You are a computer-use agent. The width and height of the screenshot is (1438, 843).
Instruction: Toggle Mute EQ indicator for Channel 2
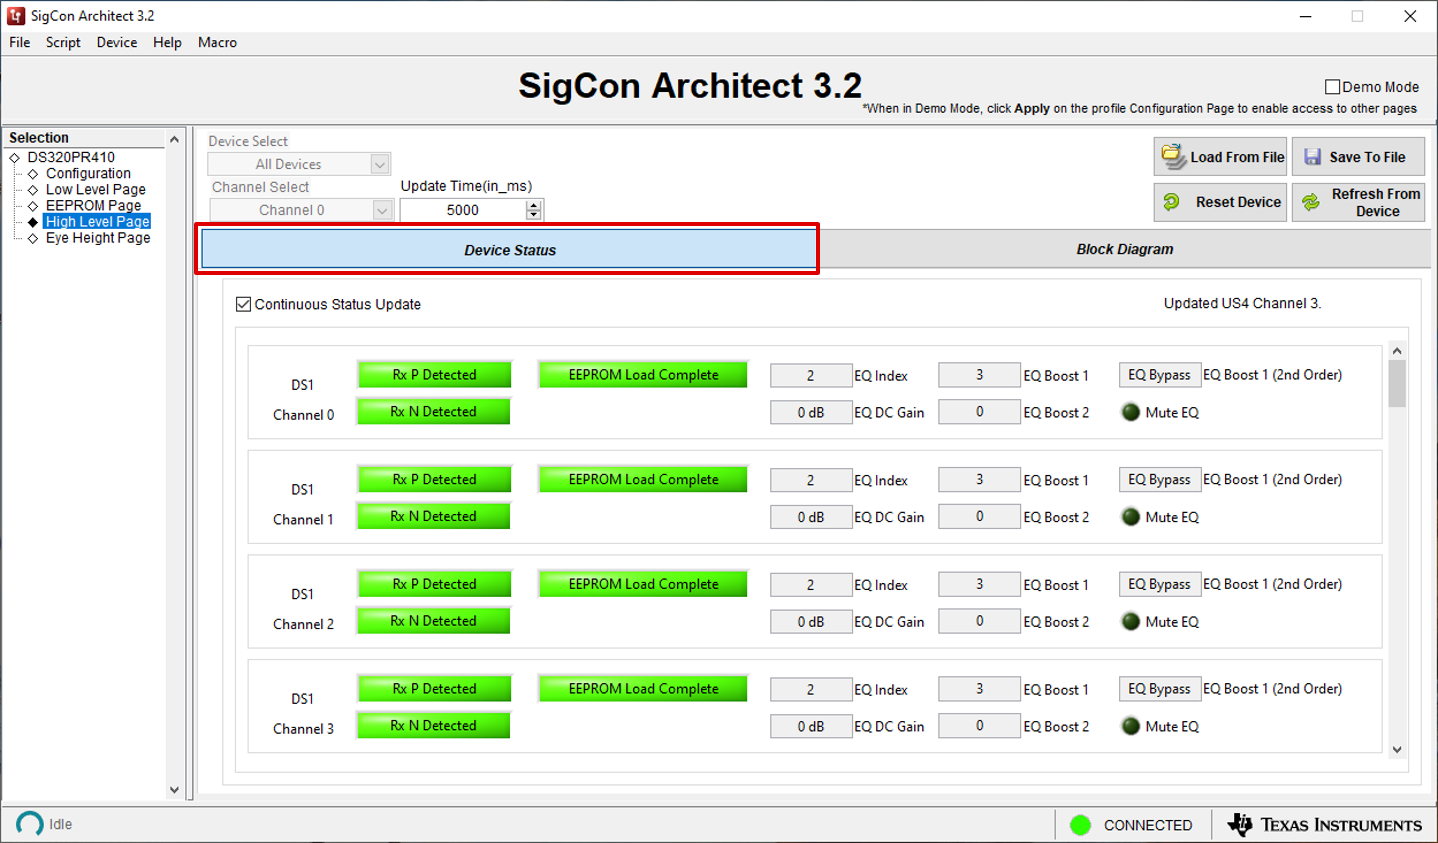(x=1131, y=621)
